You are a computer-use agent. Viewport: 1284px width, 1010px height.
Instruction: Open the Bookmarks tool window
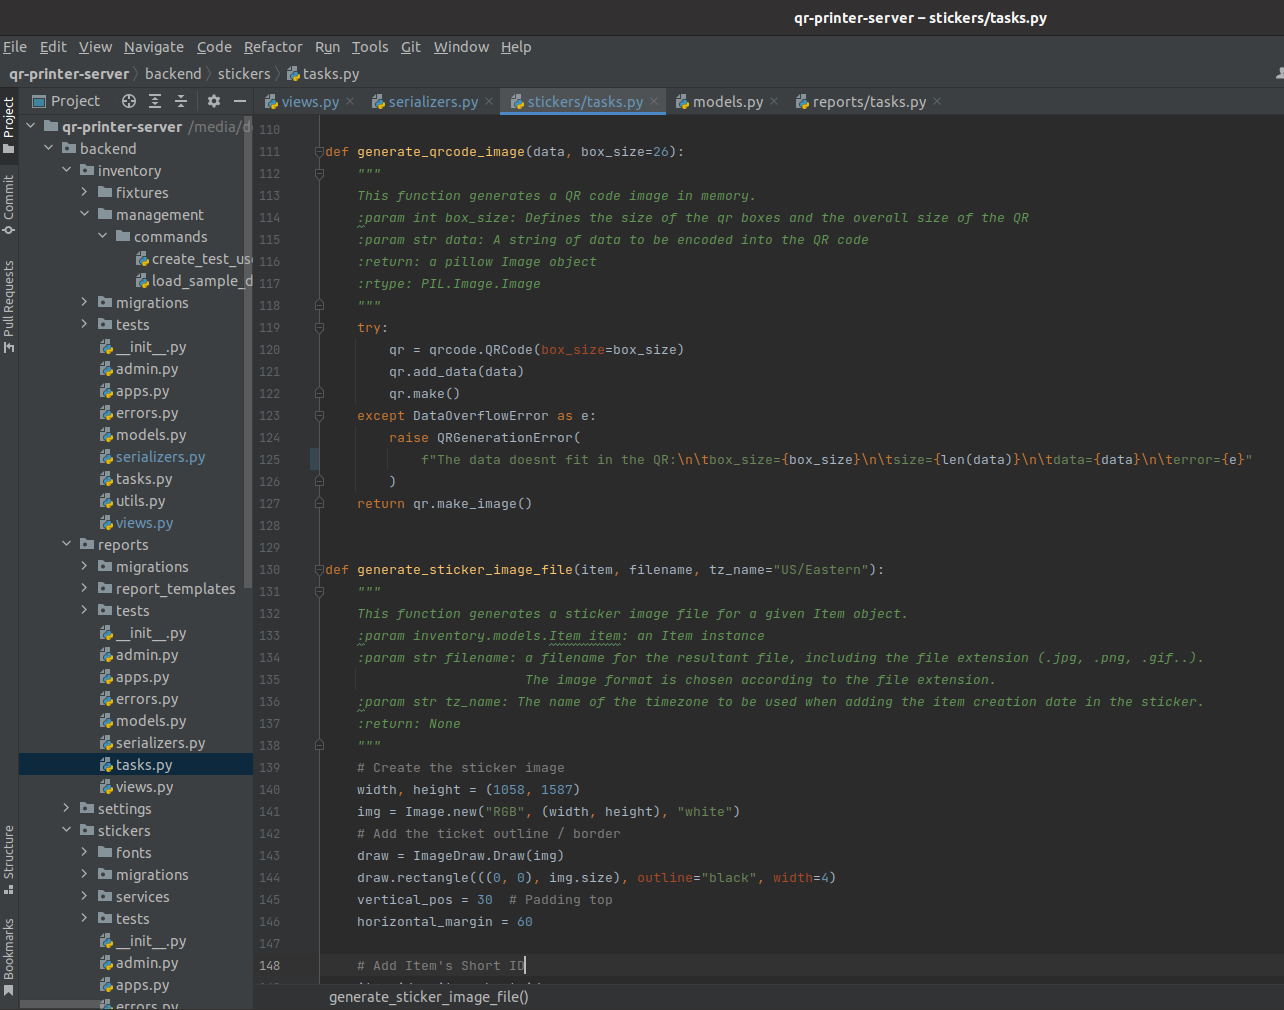9,956
